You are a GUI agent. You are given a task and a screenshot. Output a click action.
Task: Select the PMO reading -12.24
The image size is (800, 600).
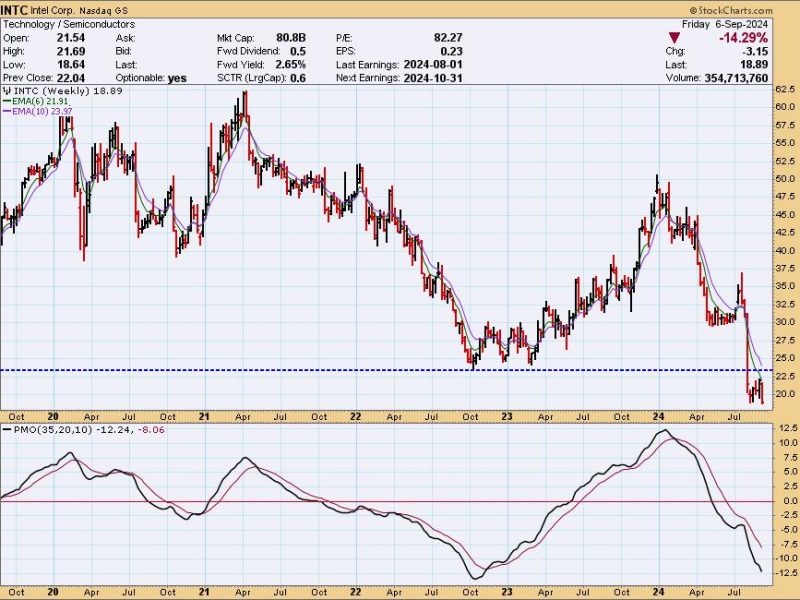point(113,430)
